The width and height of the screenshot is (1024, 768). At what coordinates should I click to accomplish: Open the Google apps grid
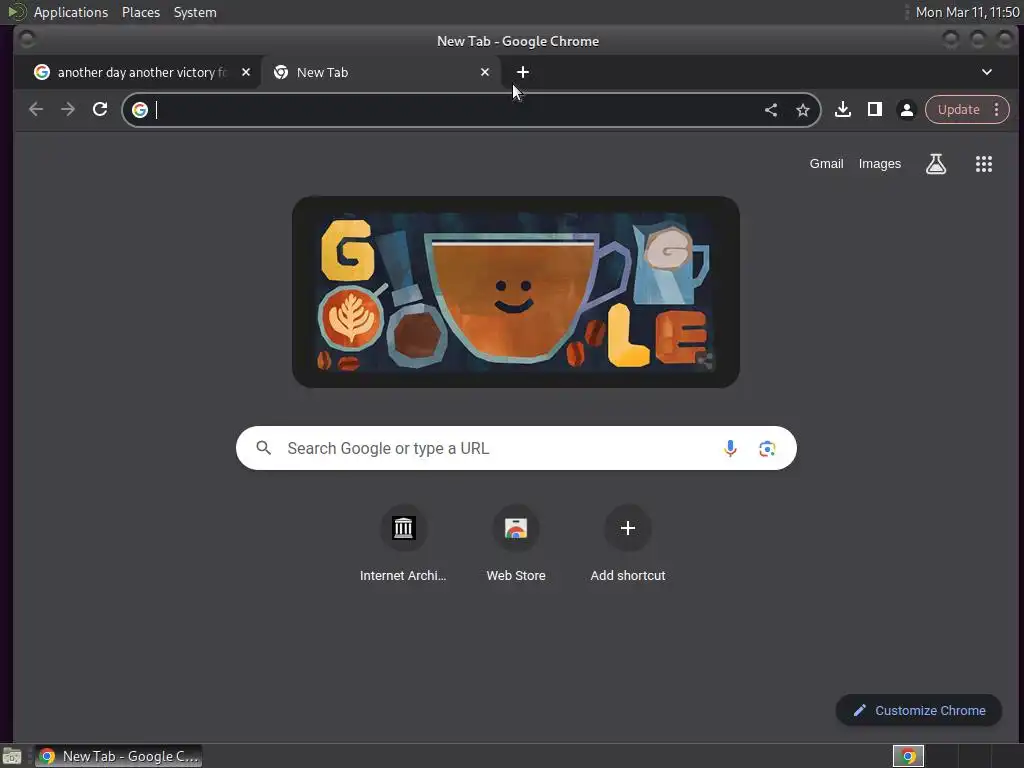point(984,164)
